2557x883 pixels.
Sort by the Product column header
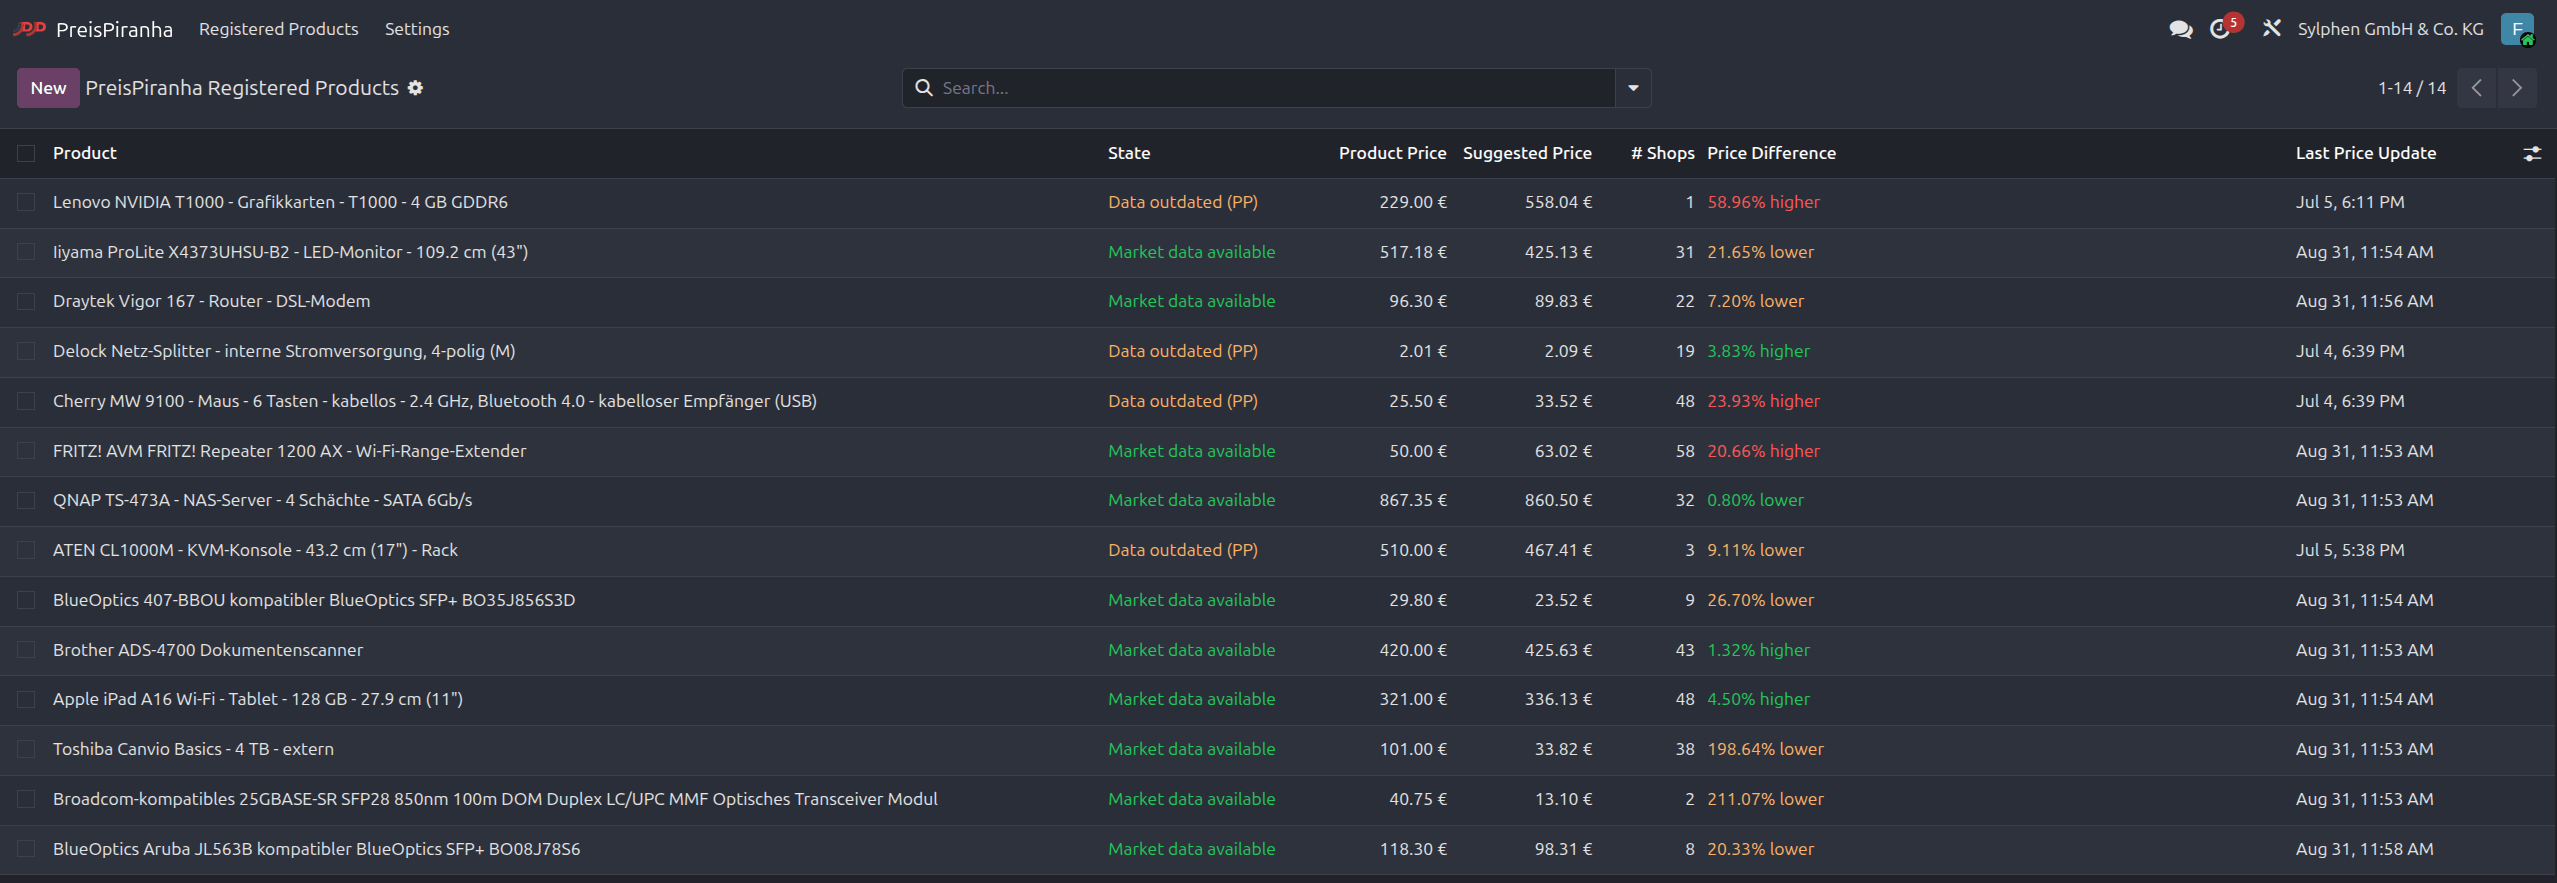pyautogui.click(x=85, y=153)
